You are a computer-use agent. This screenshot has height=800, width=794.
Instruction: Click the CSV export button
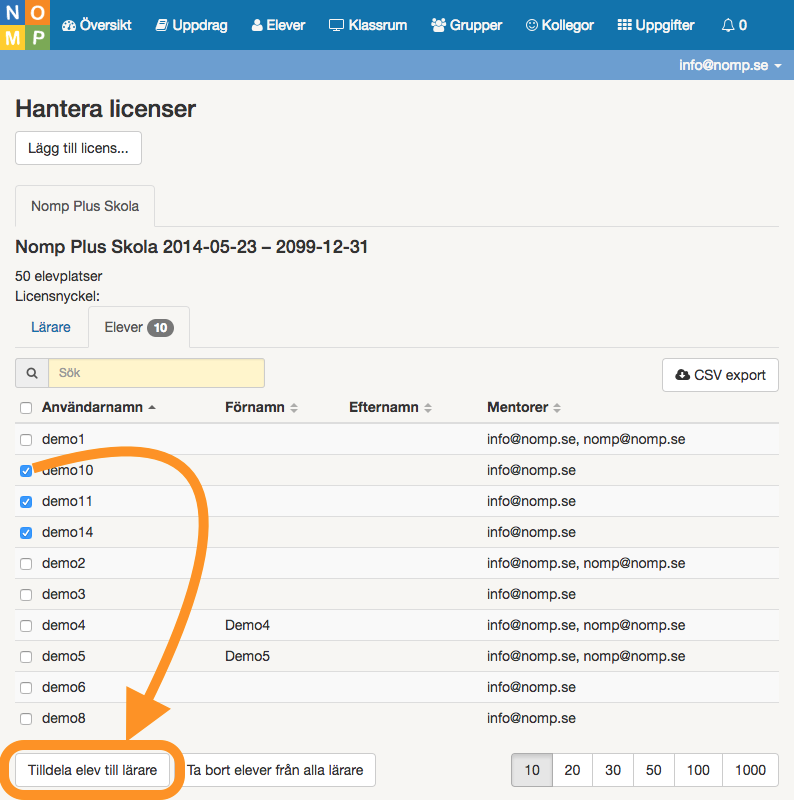pos(720,375)
